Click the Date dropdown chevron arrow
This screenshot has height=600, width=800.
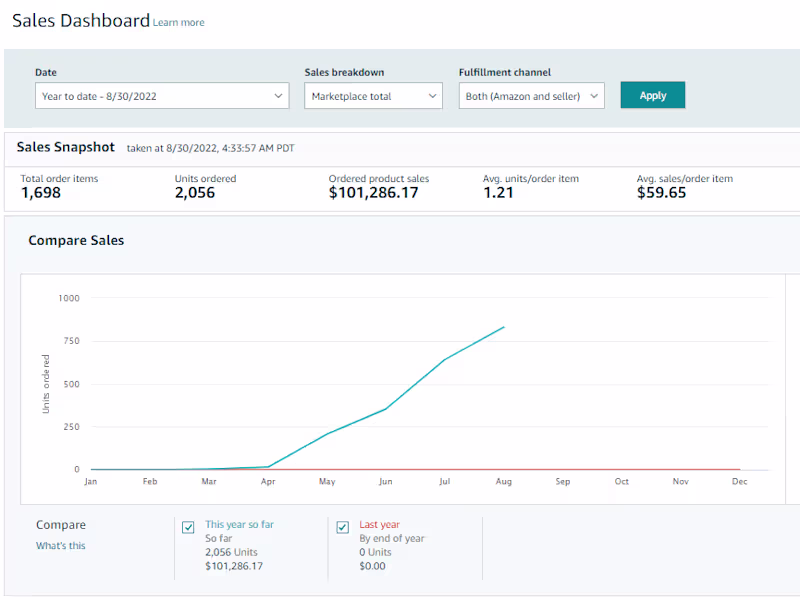point(278,96)
